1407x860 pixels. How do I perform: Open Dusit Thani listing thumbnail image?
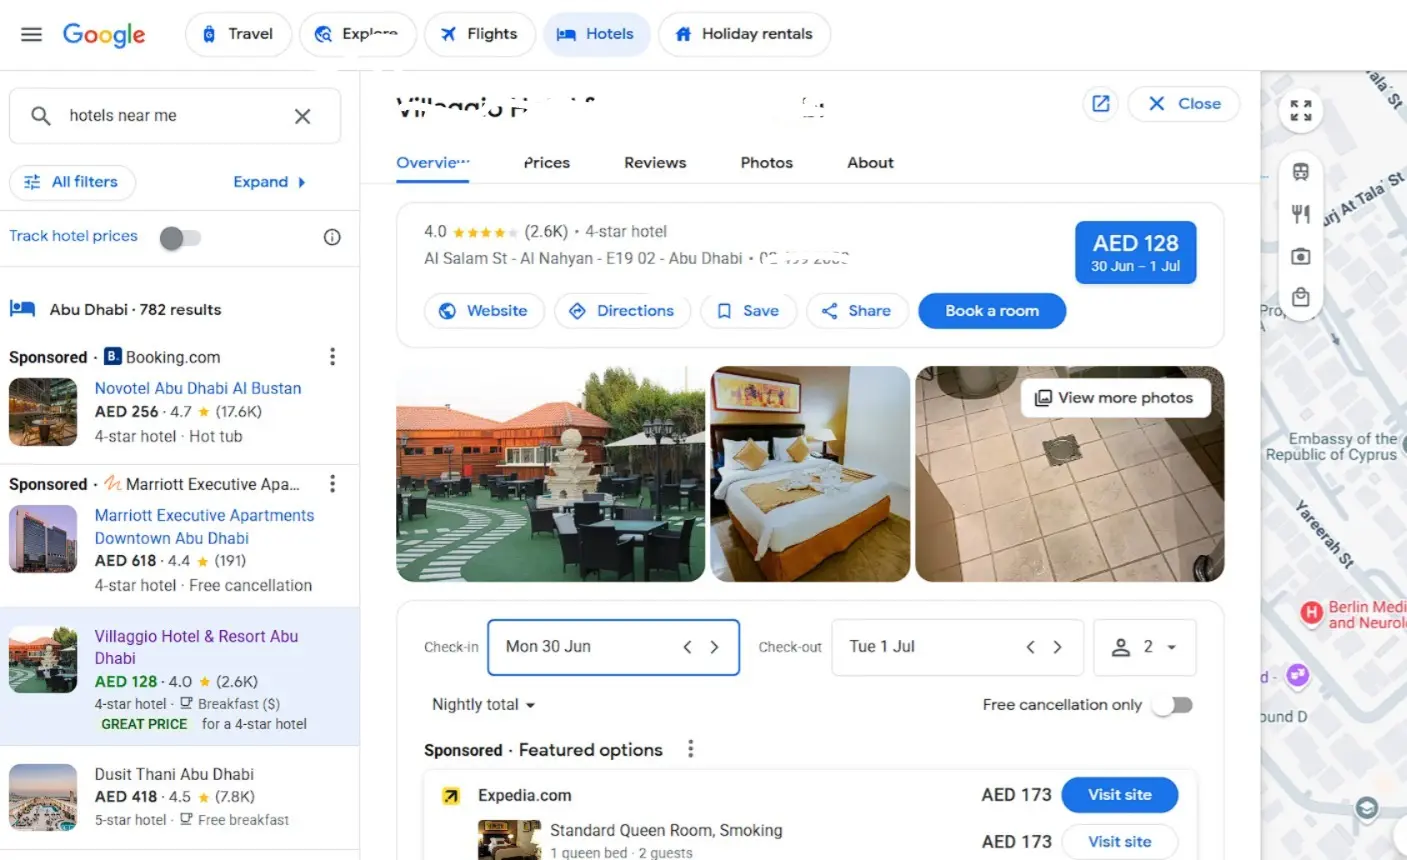43,798
